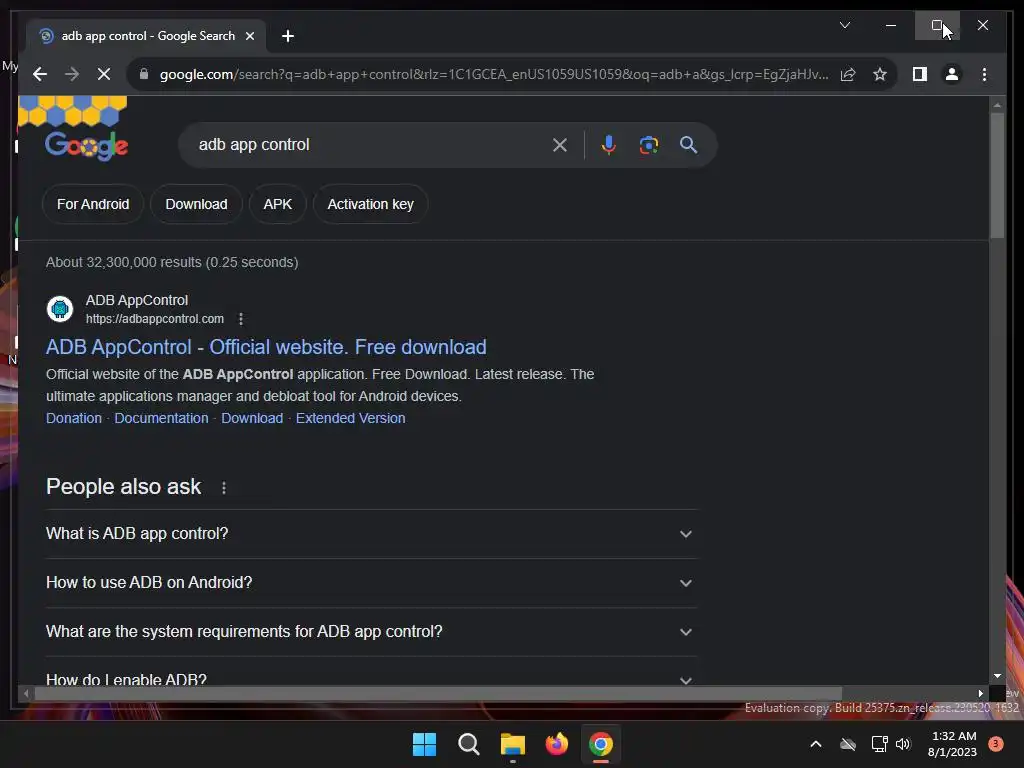Open the Chrome three-dot menu
Viewport: 1024px width, 768px height.
tap(984, 74)
